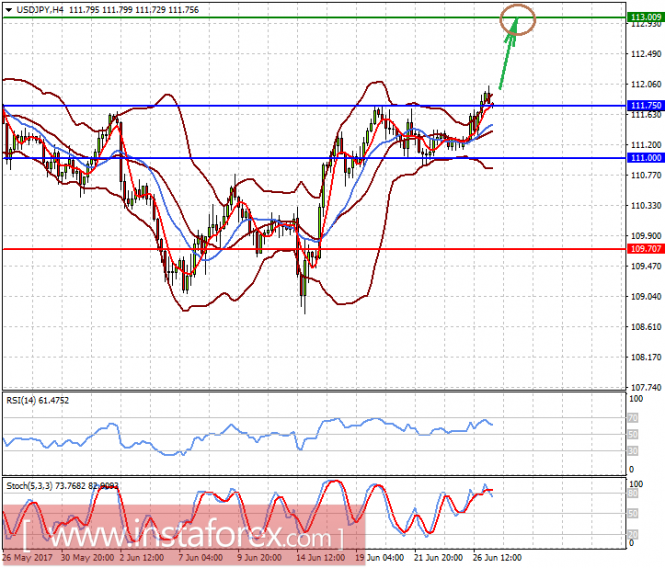The height and width of the screenshot is (568, 665).
Task: Click the 108.610 value on price axis
Action: point(645,327)
